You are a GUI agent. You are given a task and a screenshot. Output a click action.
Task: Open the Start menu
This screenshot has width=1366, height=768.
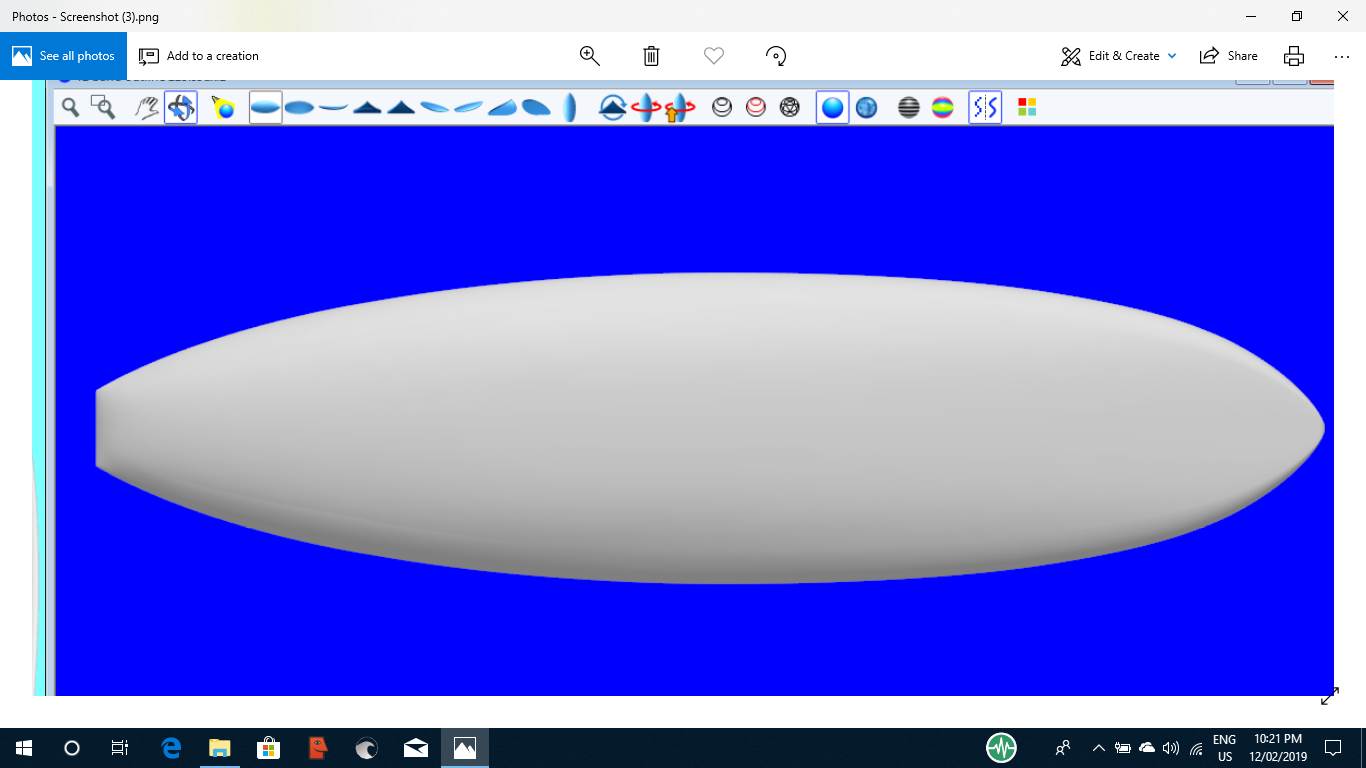pyautogui.click(x=22, y=747)
